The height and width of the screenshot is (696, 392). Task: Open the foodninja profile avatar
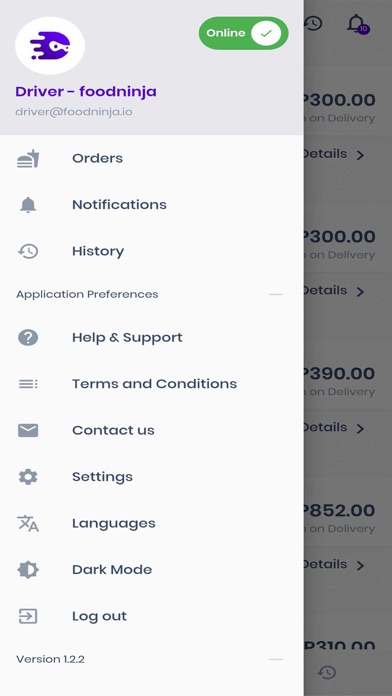tap(50, 45)
